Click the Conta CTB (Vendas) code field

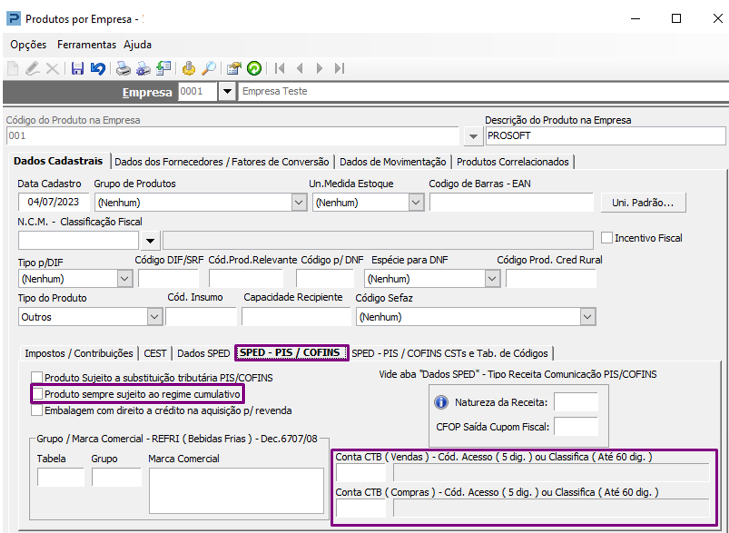tap(361, 473)
